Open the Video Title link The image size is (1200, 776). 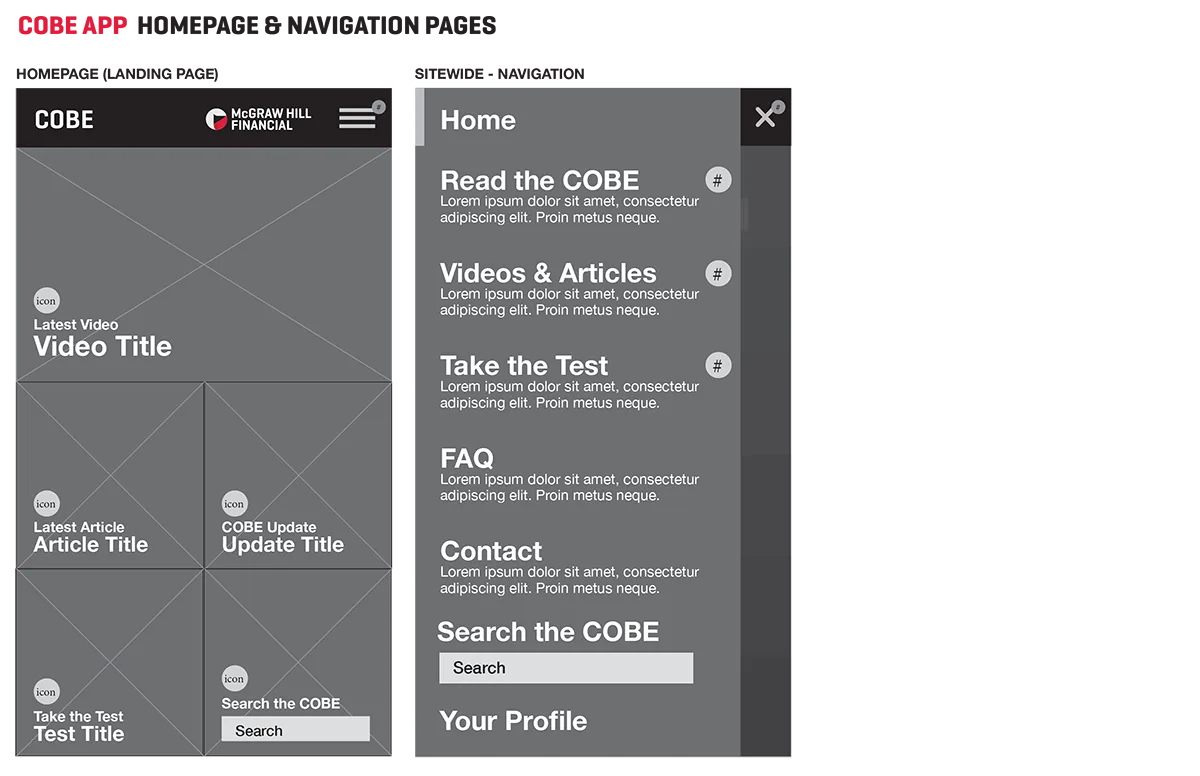(103, 346)
